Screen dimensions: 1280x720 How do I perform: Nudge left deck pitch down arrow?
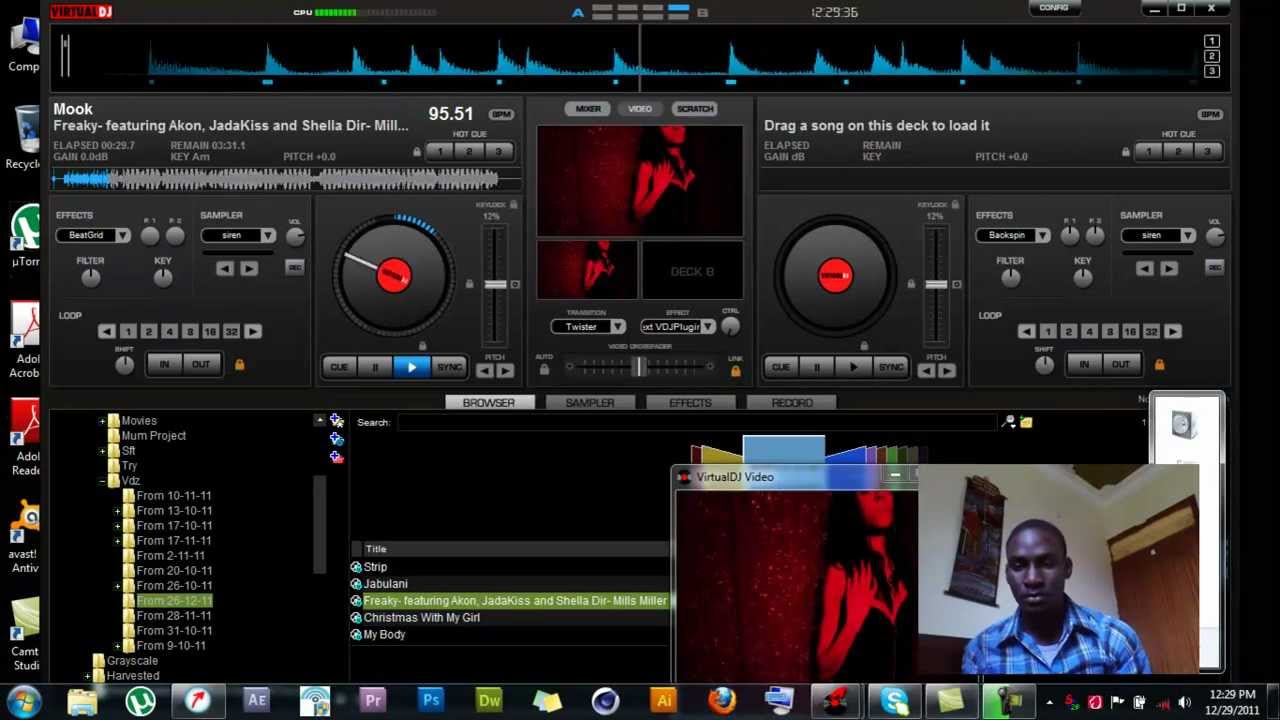[x=485, y=371]
